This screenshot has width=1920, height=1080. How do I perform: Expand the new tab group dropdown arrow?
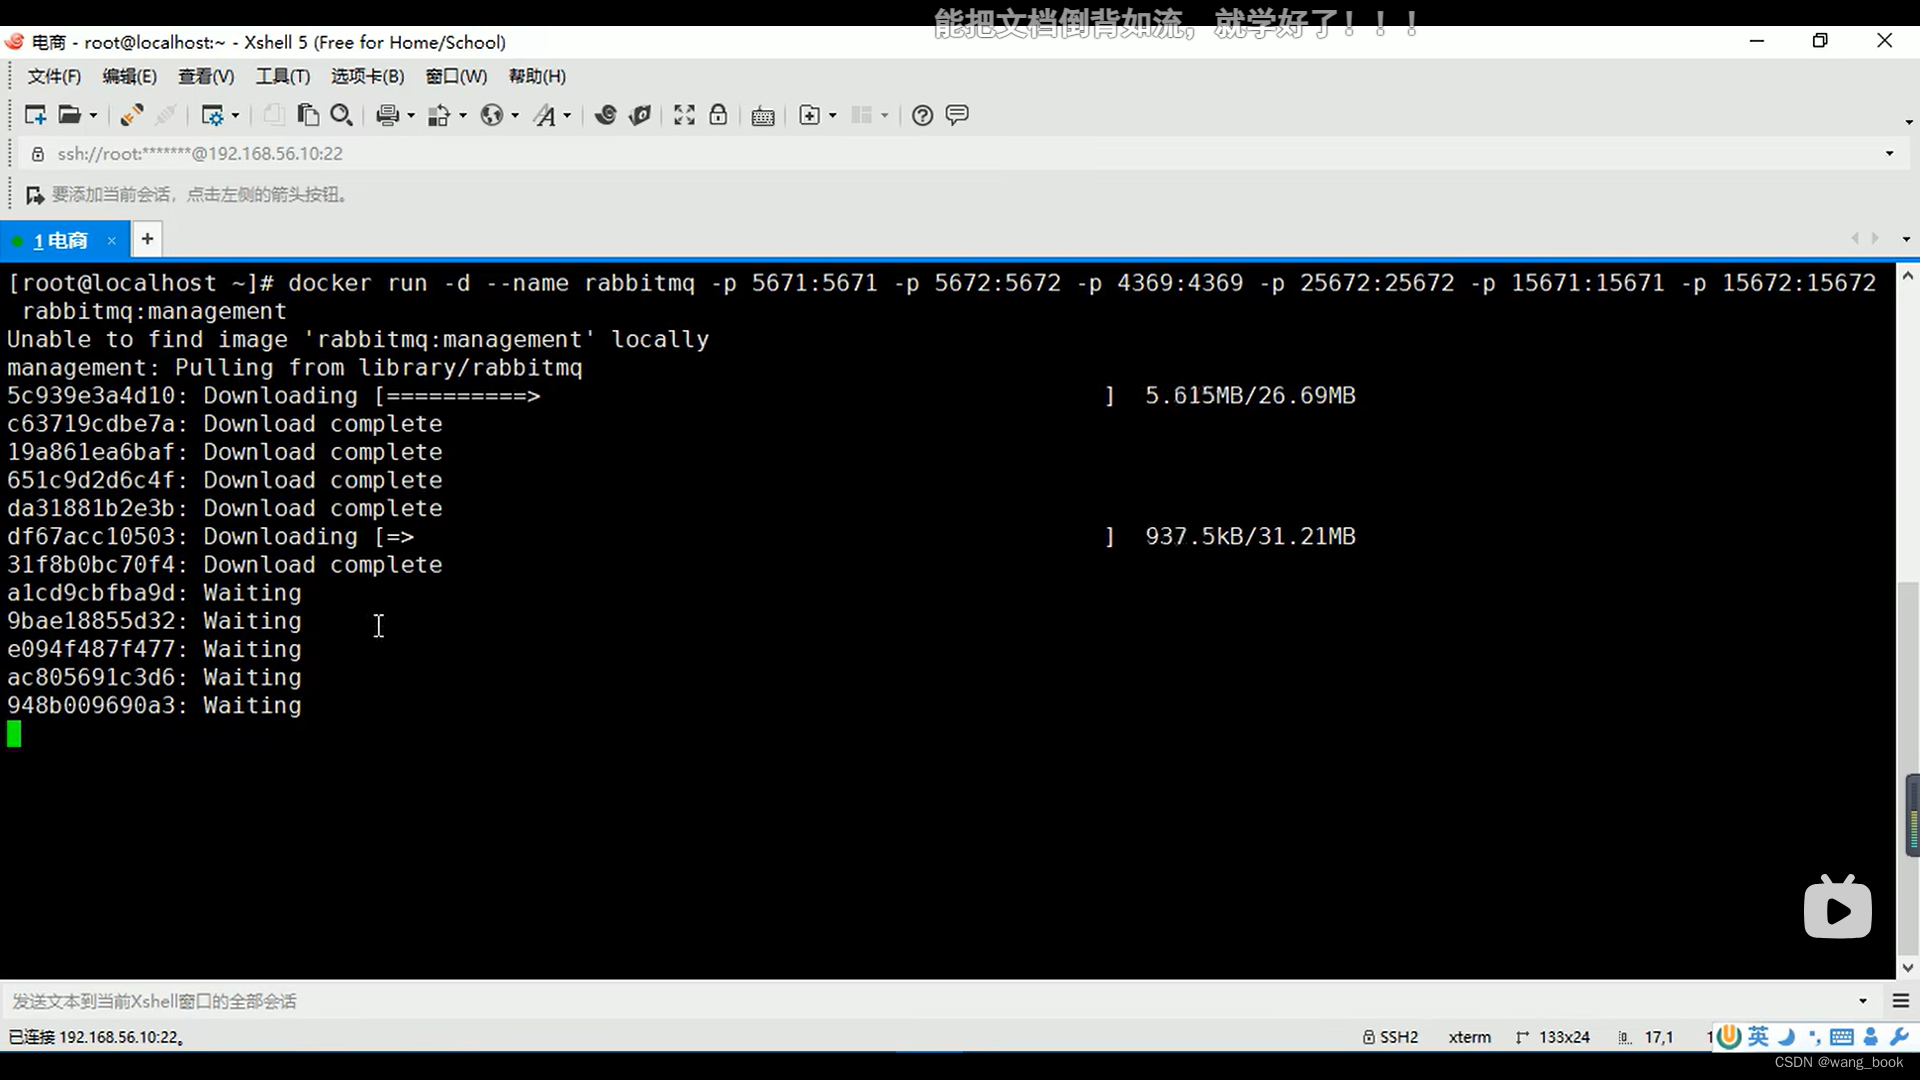pyautogui.click(x=832, y=116)
